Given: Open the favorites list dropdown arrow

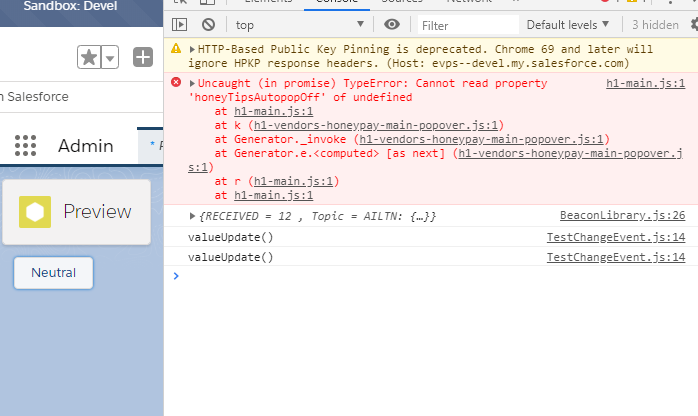Looking at the screenshot, I should pyautogui.click(x=109, y=57).
